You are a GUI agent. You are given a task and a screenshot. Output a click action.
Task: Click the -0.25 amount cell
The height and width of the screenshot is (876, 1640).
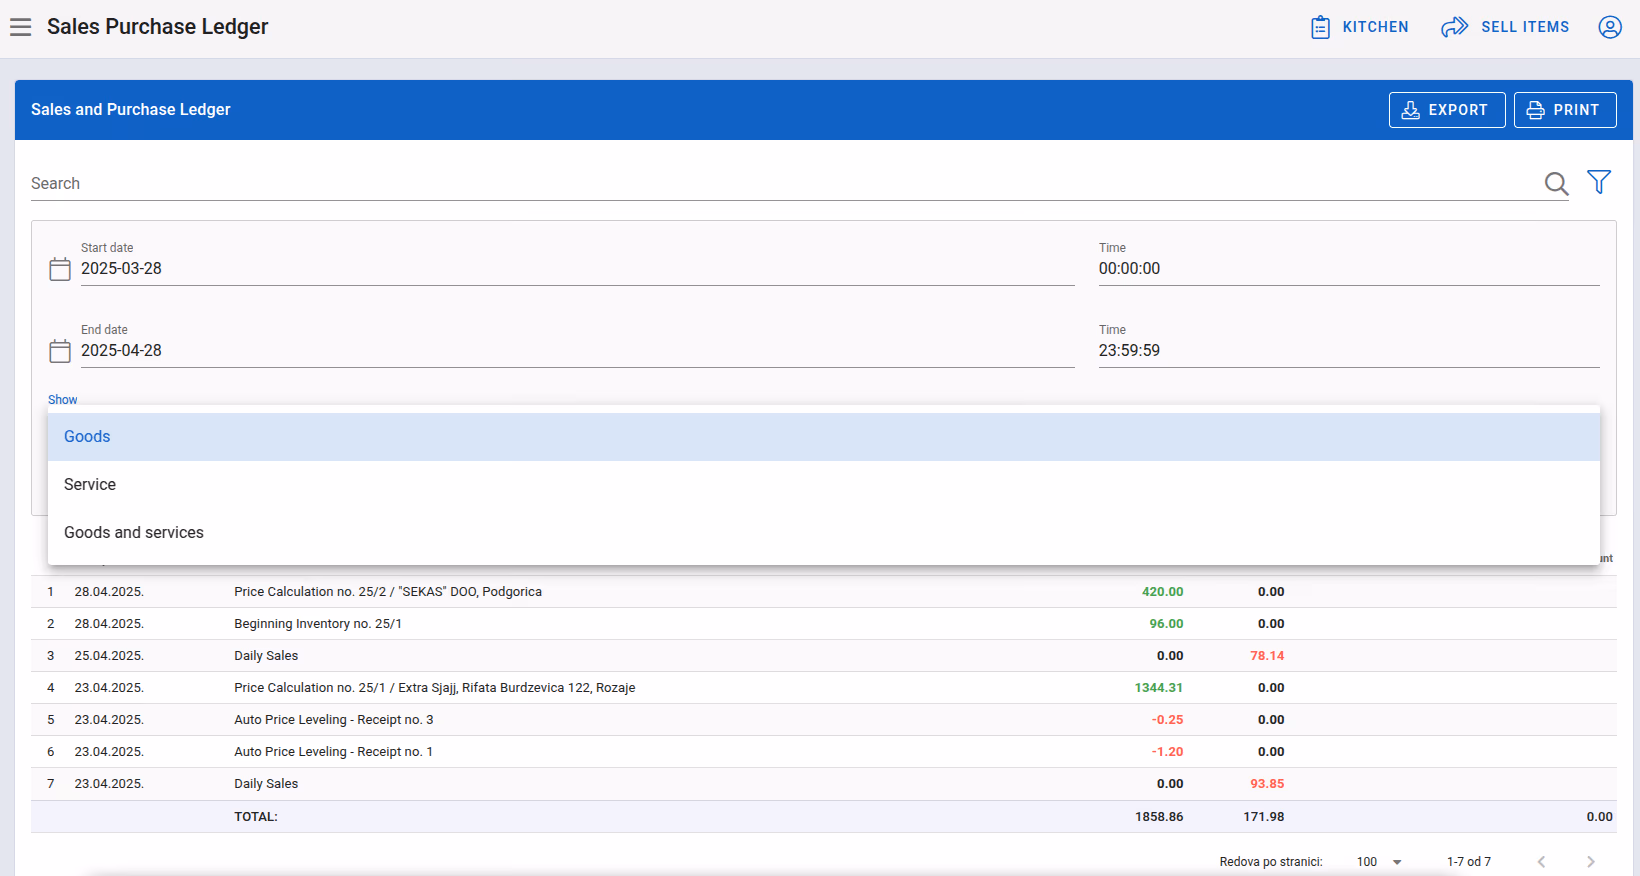[1167, 720]
